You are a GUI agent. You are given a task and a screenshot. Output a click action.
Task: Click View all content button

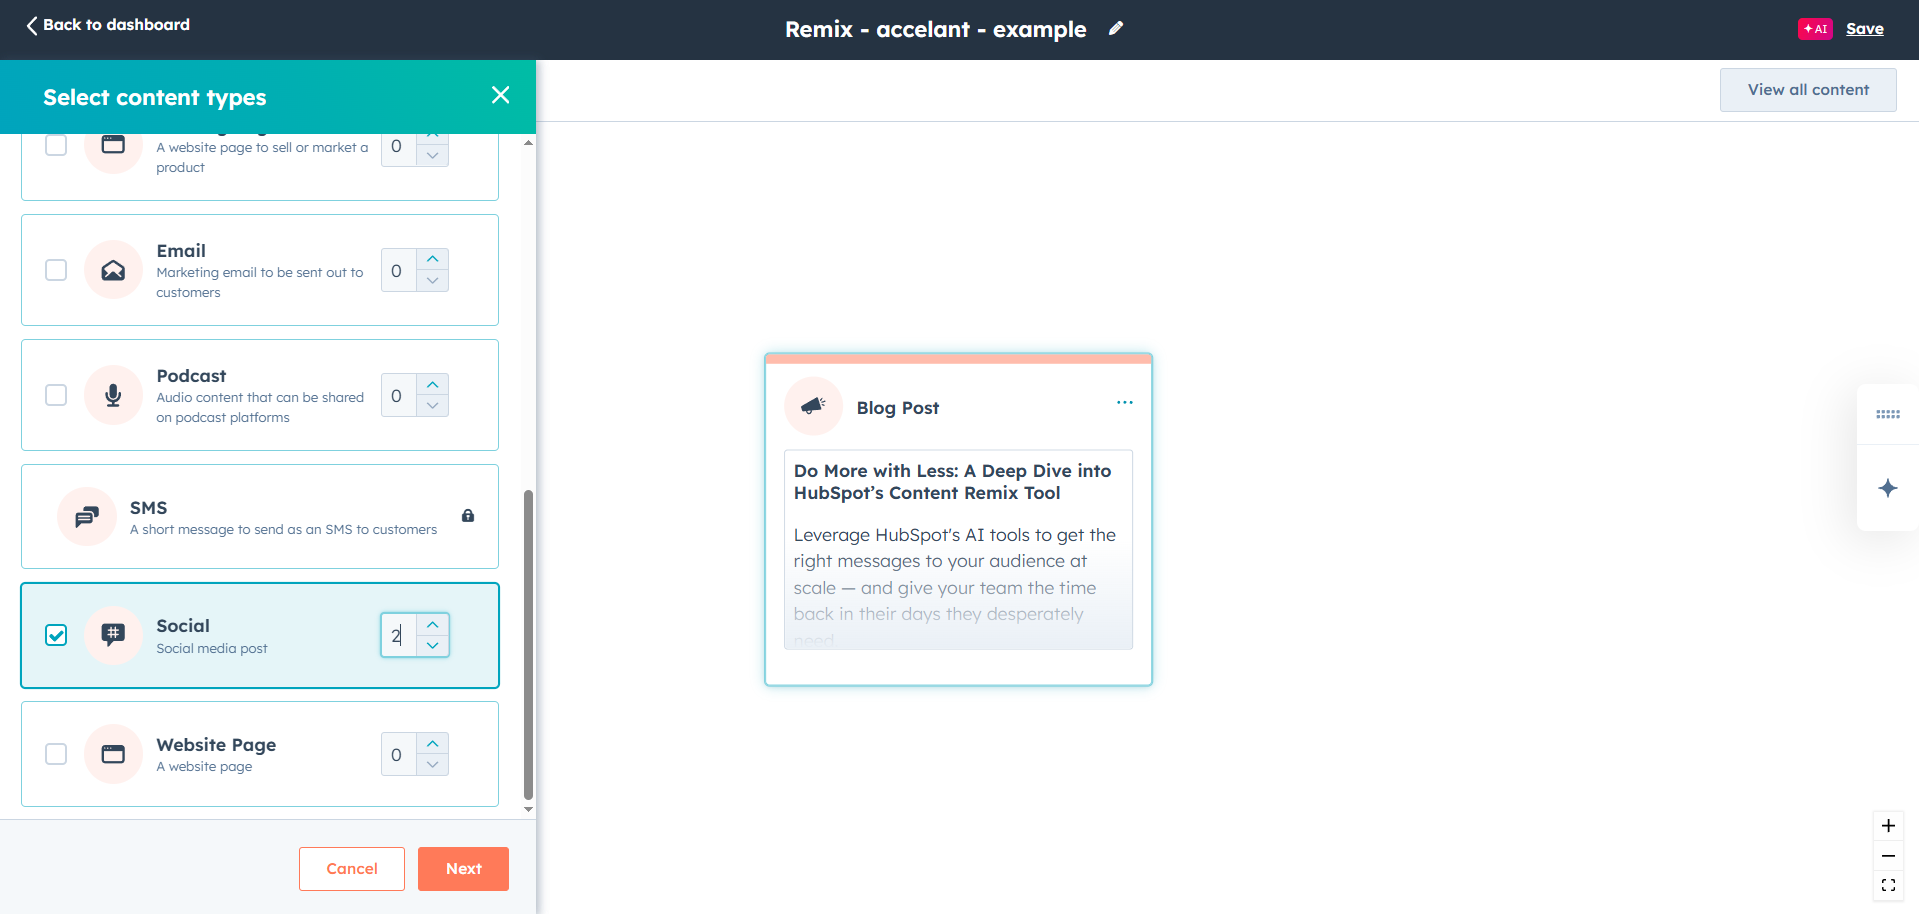click(x=1808, y=90)
